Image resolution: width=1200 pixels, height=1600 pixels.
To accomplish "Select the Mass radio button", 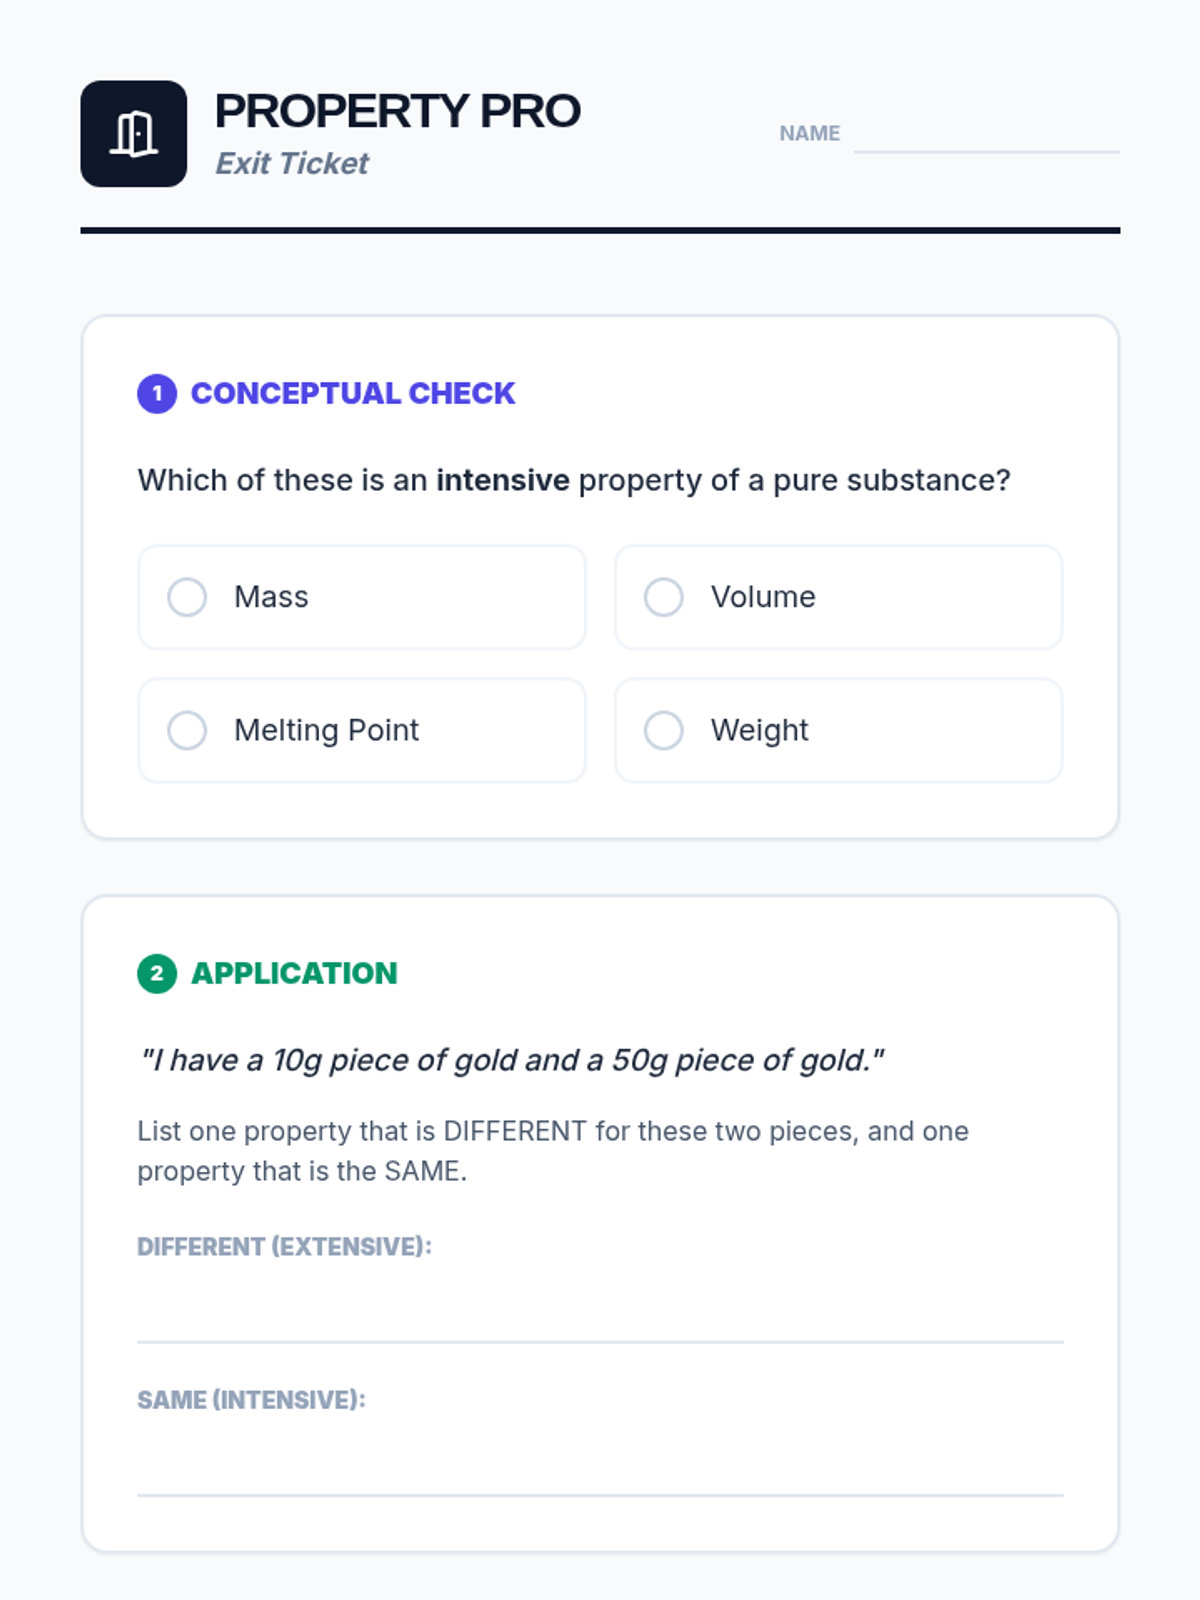I will click(187, 597).
